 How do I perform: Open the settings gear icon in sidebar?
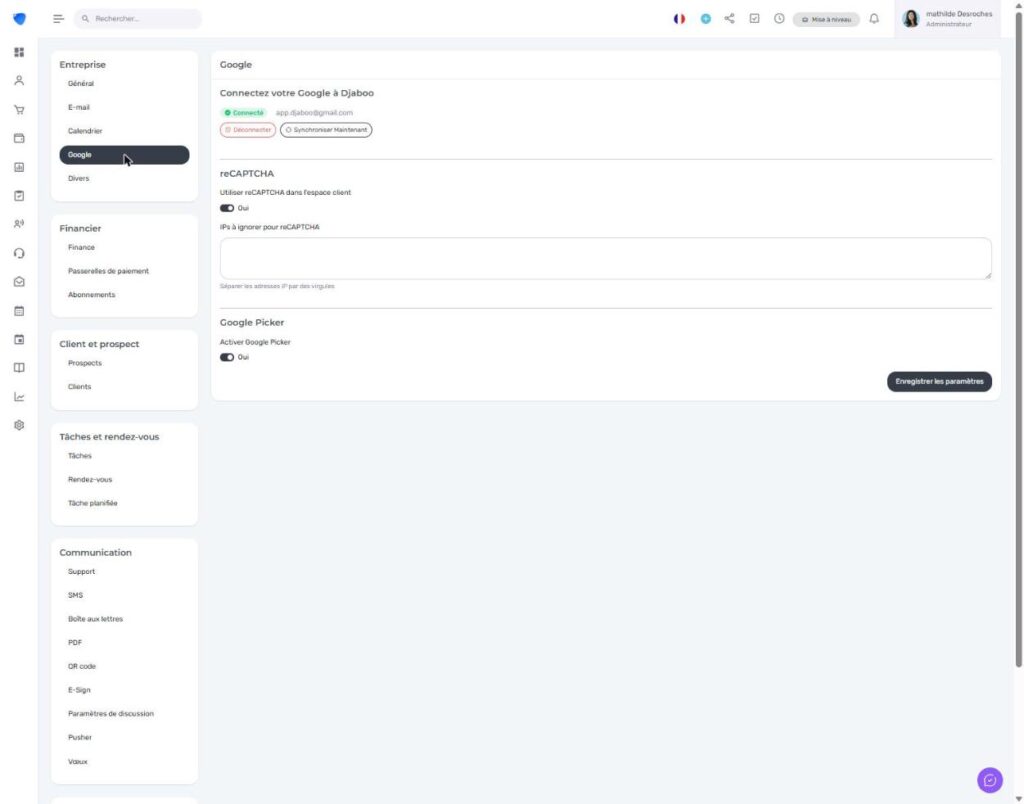pyautogui.click(x=19, y=425)
